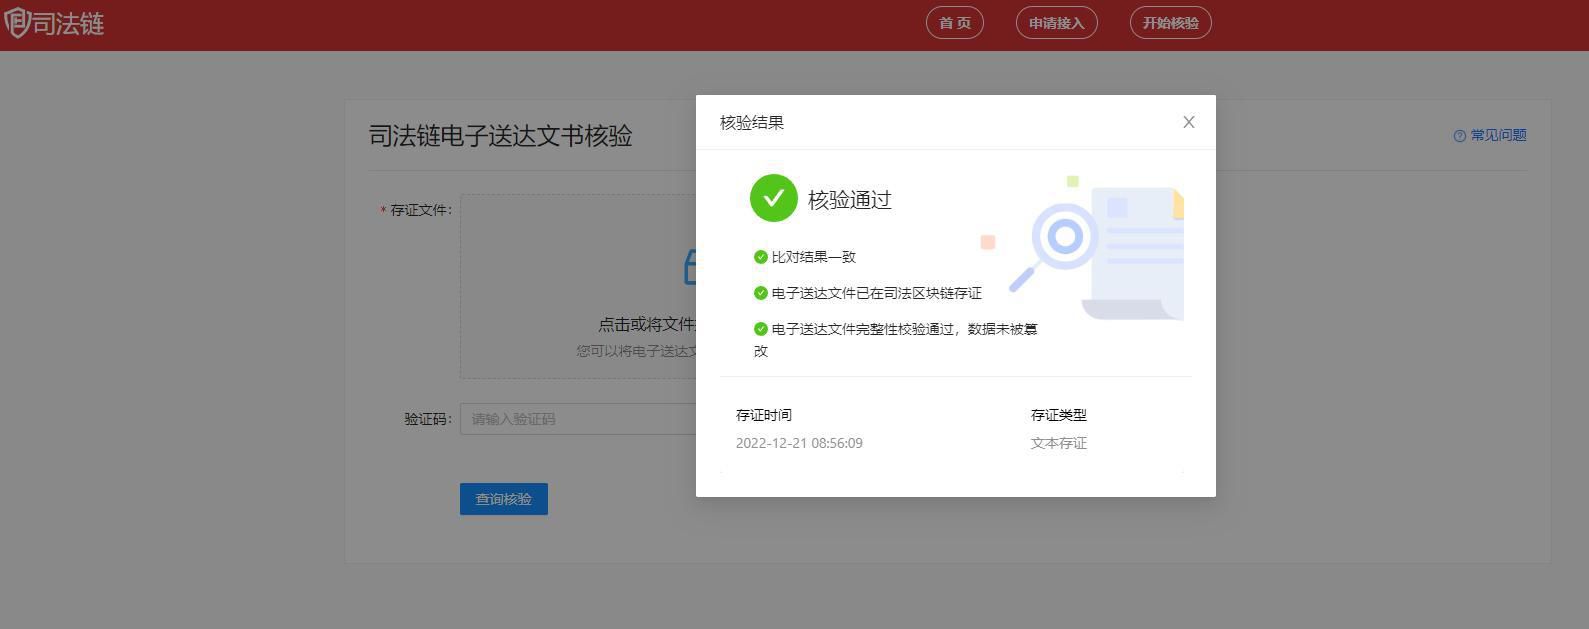
Task: Click the check icon beside 比对结果一致
Action: 760,257
